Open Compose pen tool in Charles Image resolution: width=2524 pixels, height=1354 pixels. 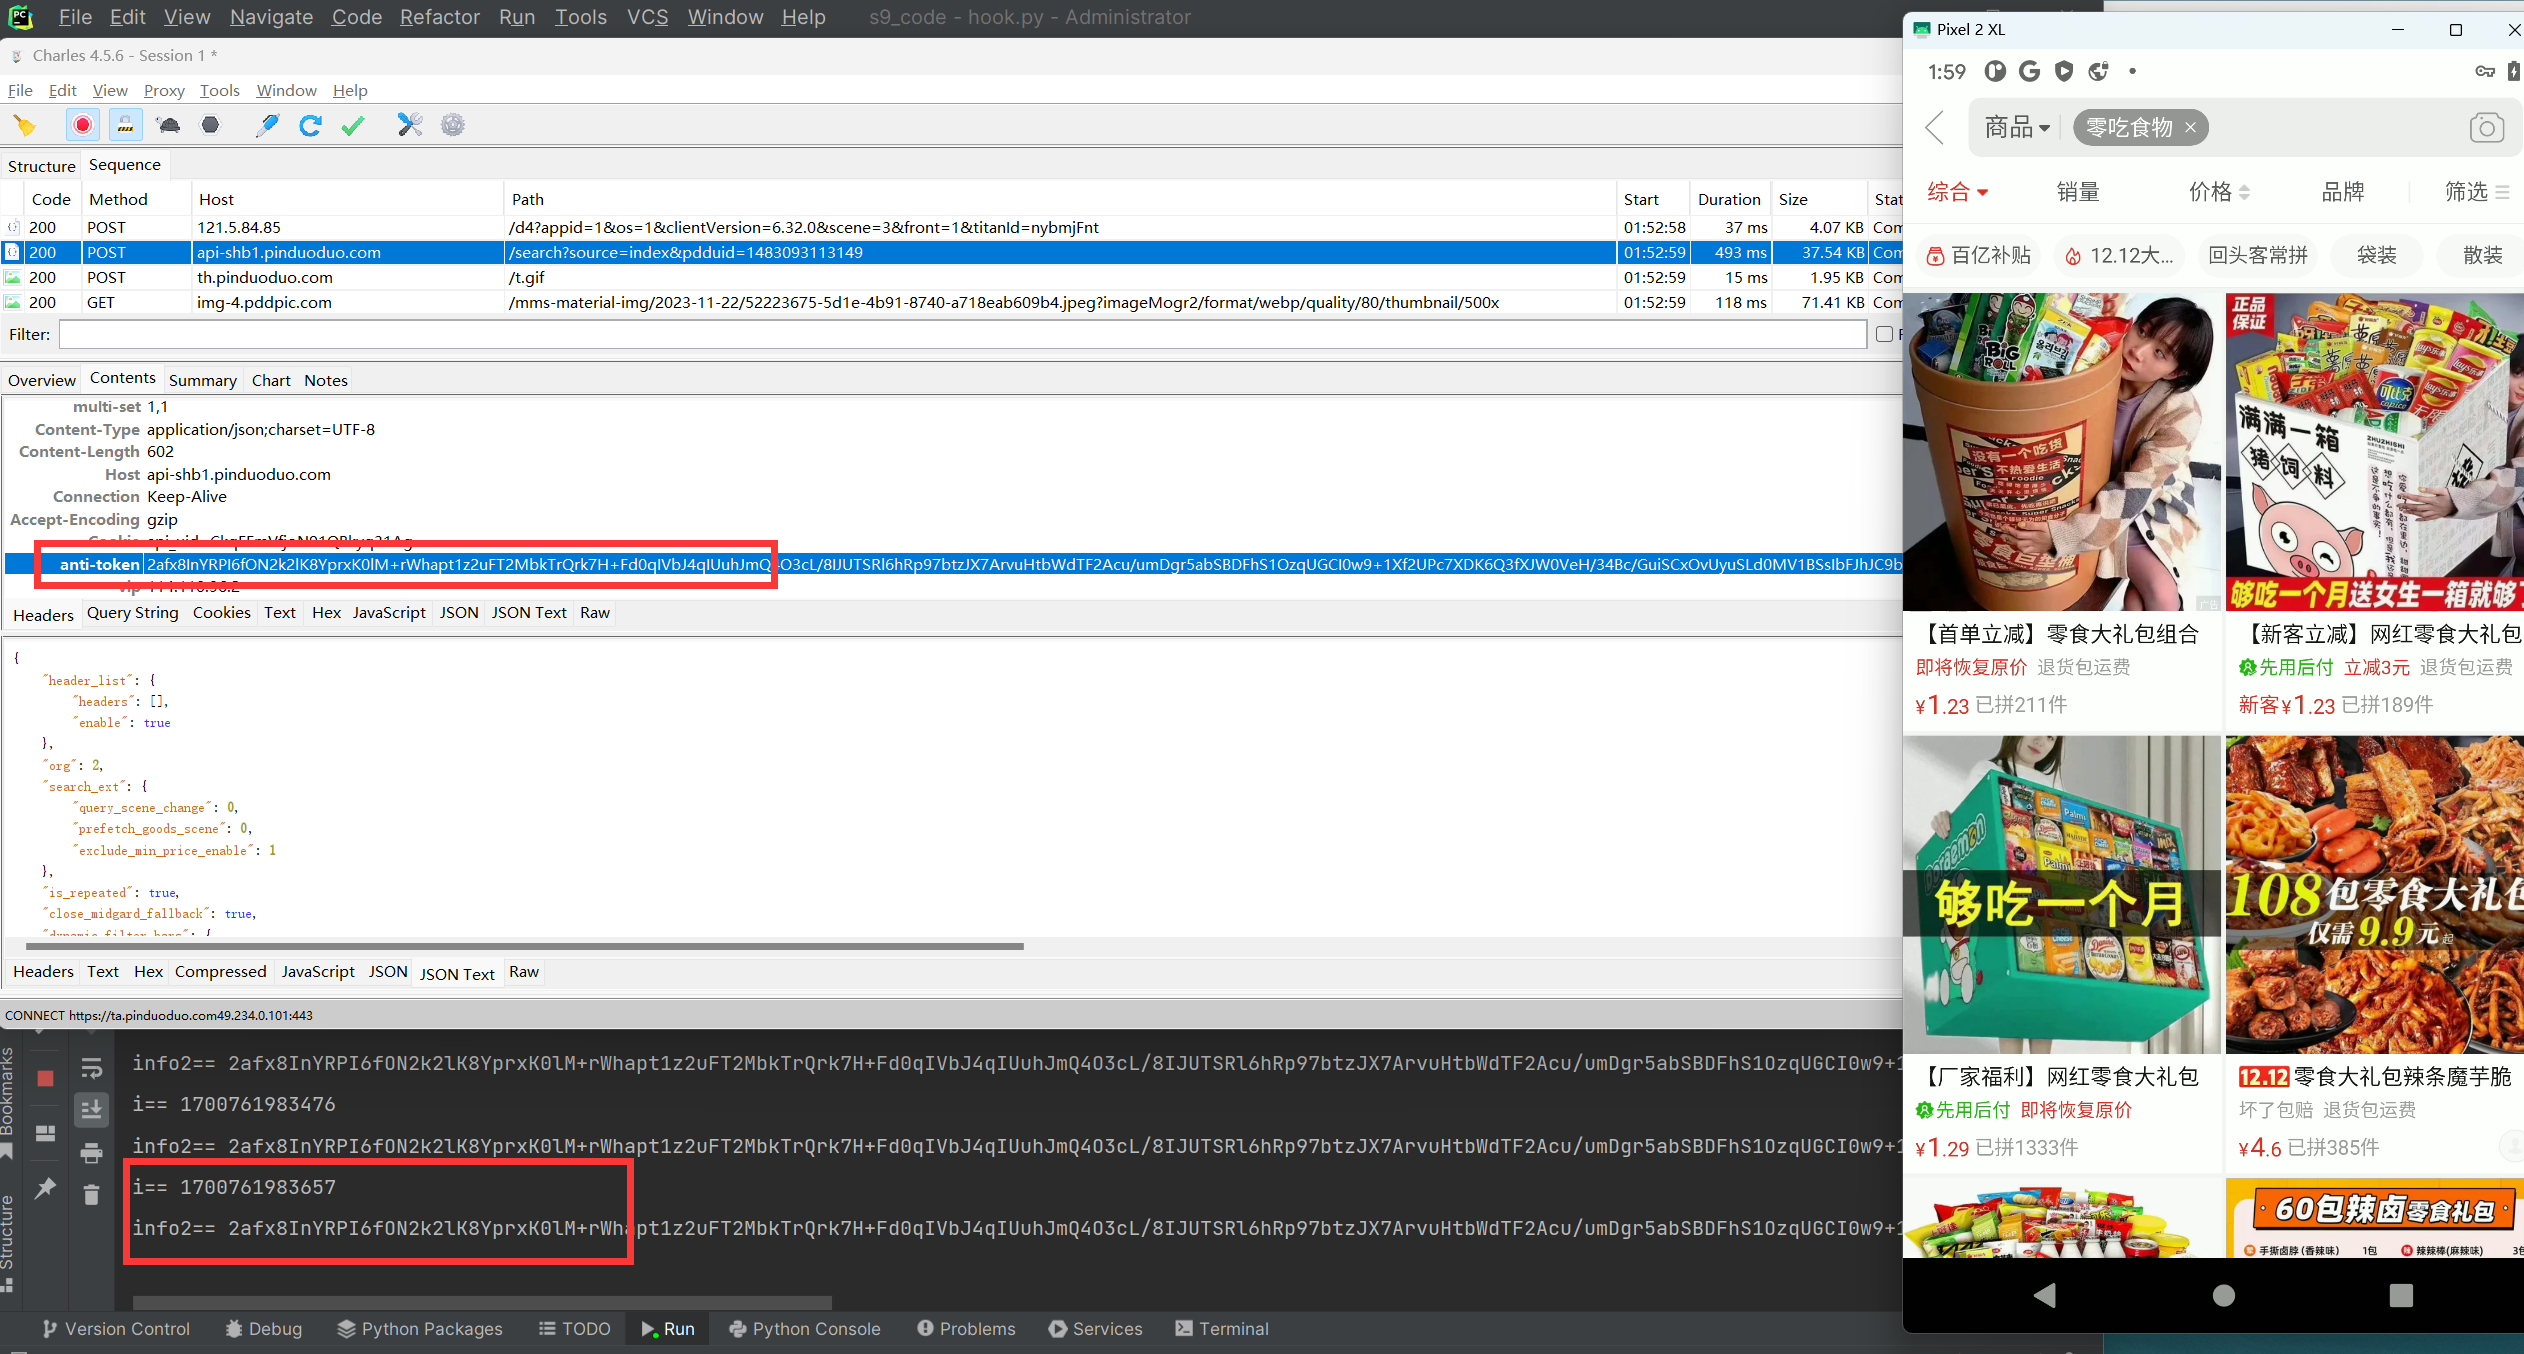tap(267, 125)
